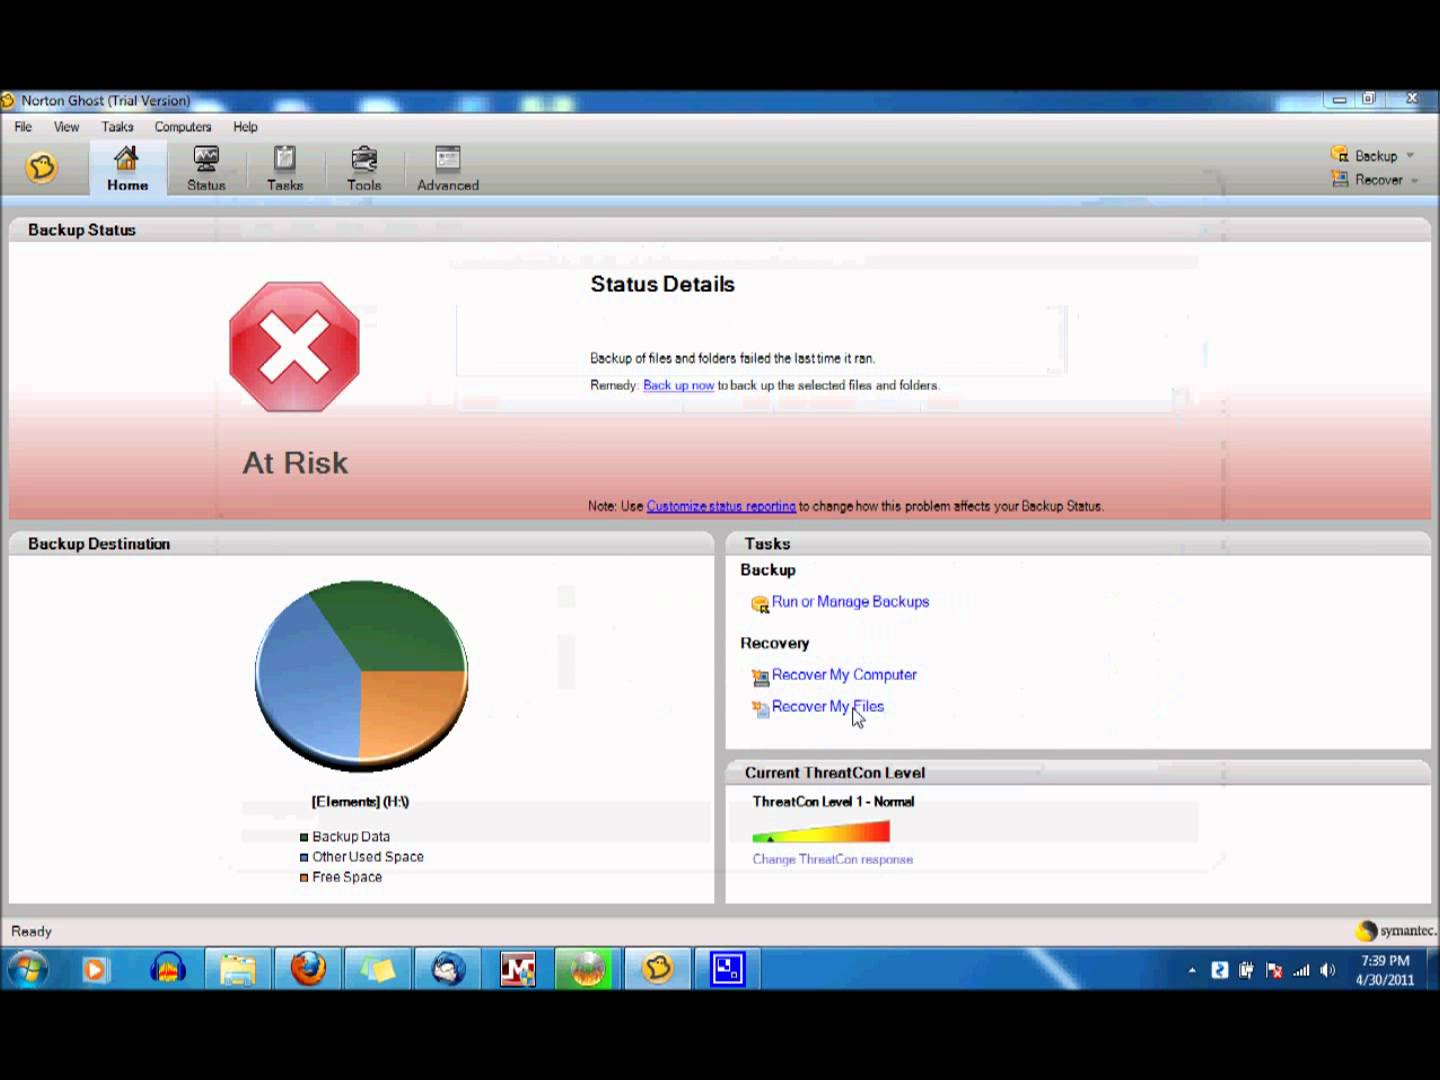The width and height of the screenshot is (1440, 1080).
Task: Click the volume speaker tray icon
Action: (1328, 970)
